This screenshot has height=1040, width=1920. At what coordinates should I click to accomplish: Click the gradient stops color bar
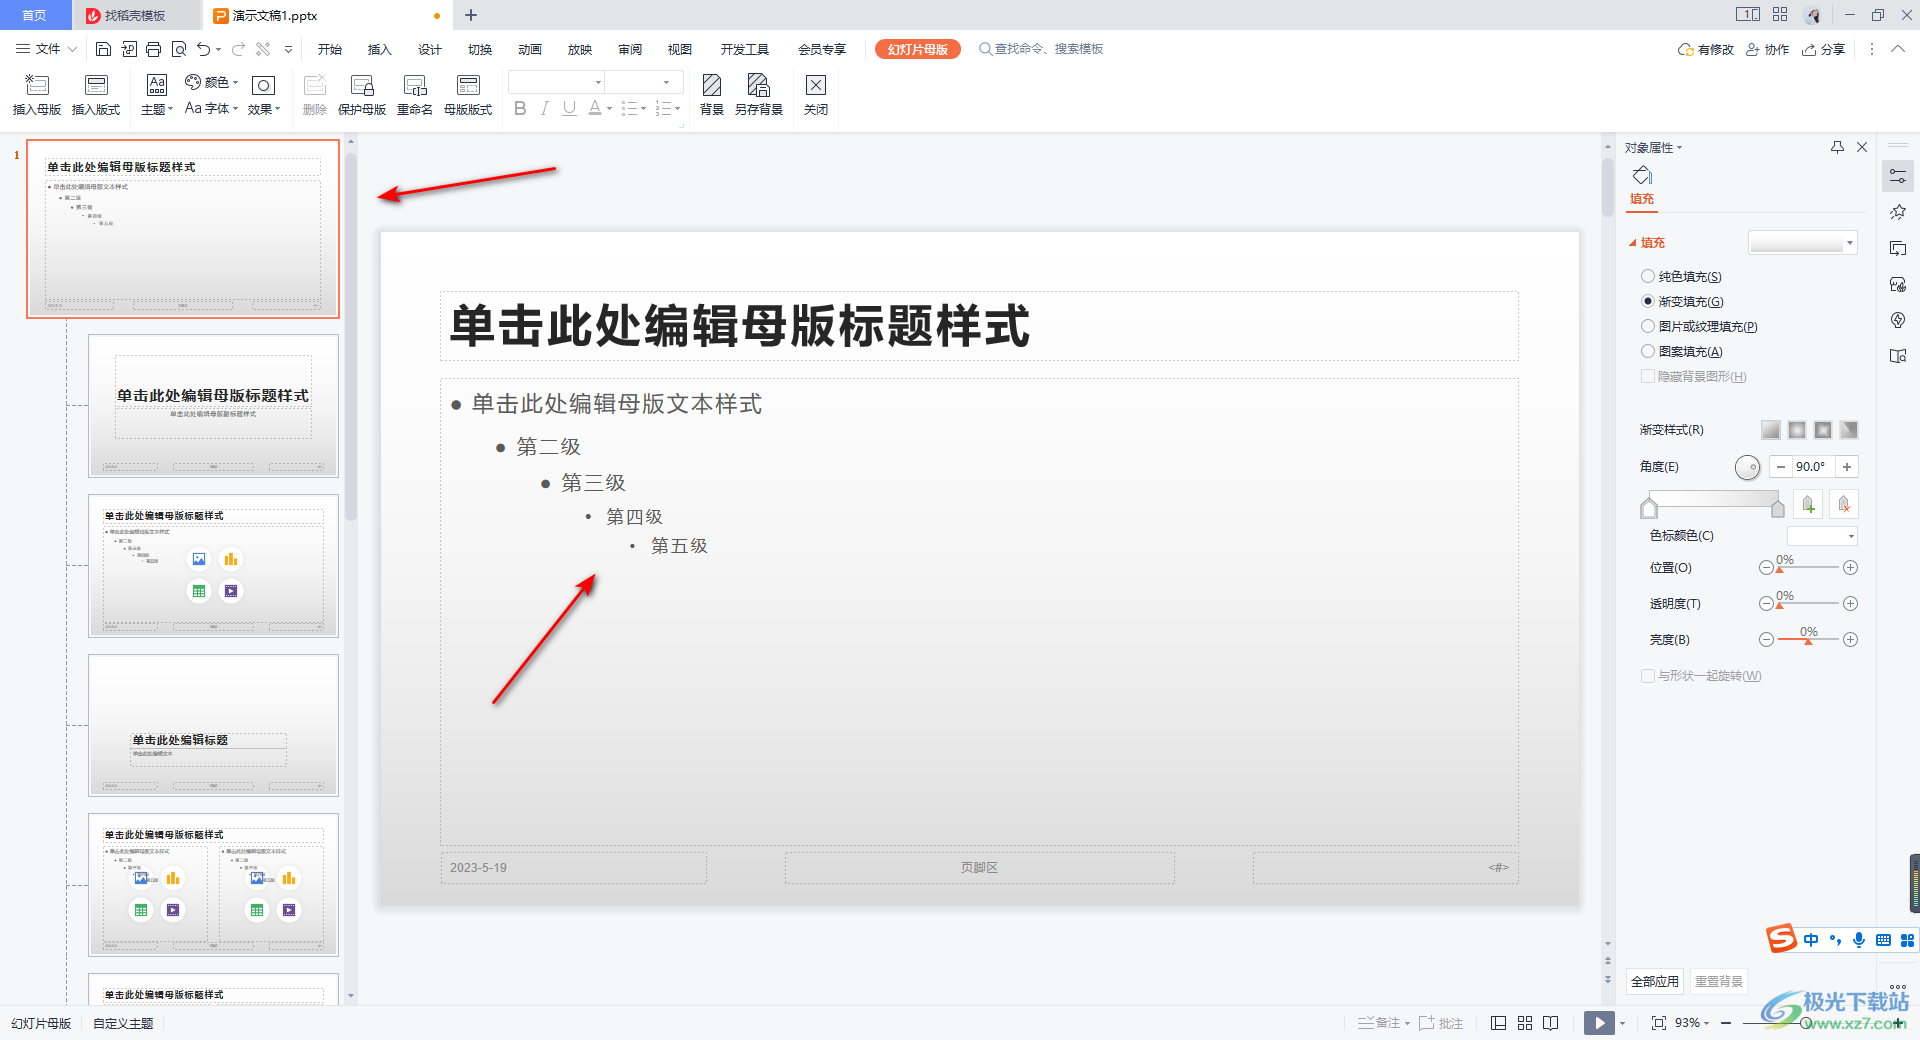[x=1713, y=500]
